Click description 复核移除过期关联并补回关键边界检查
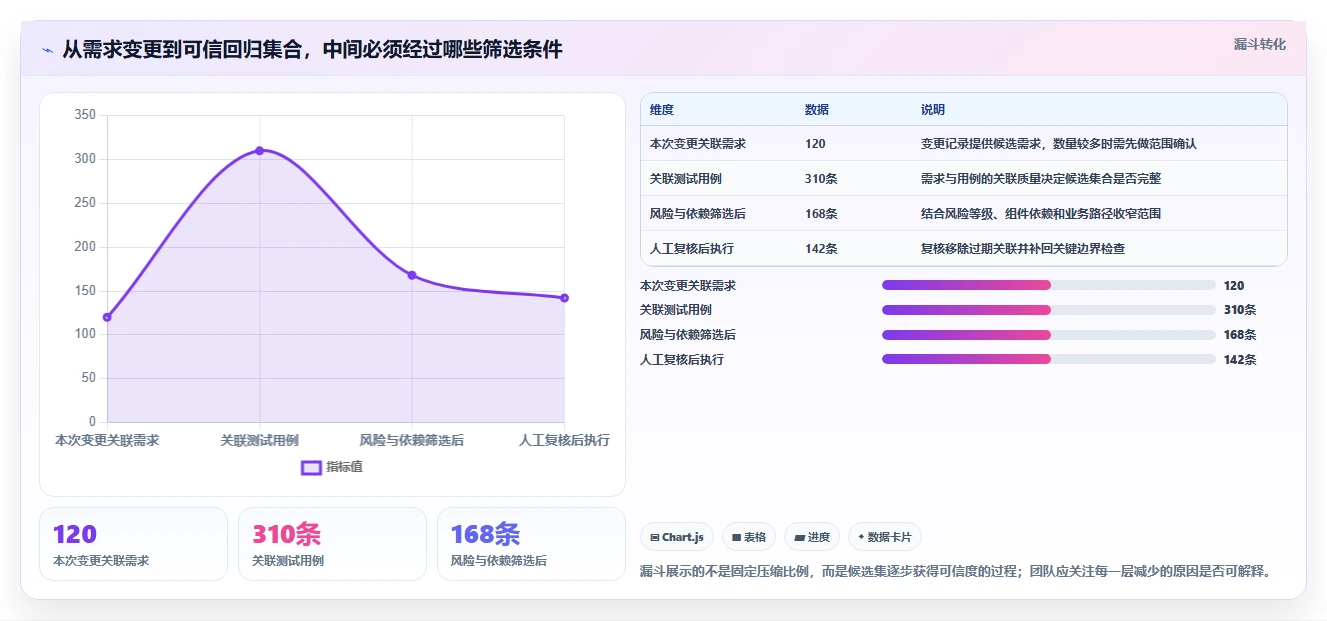The width and height of the screenshot is (1327, 621). [1023, 249]
